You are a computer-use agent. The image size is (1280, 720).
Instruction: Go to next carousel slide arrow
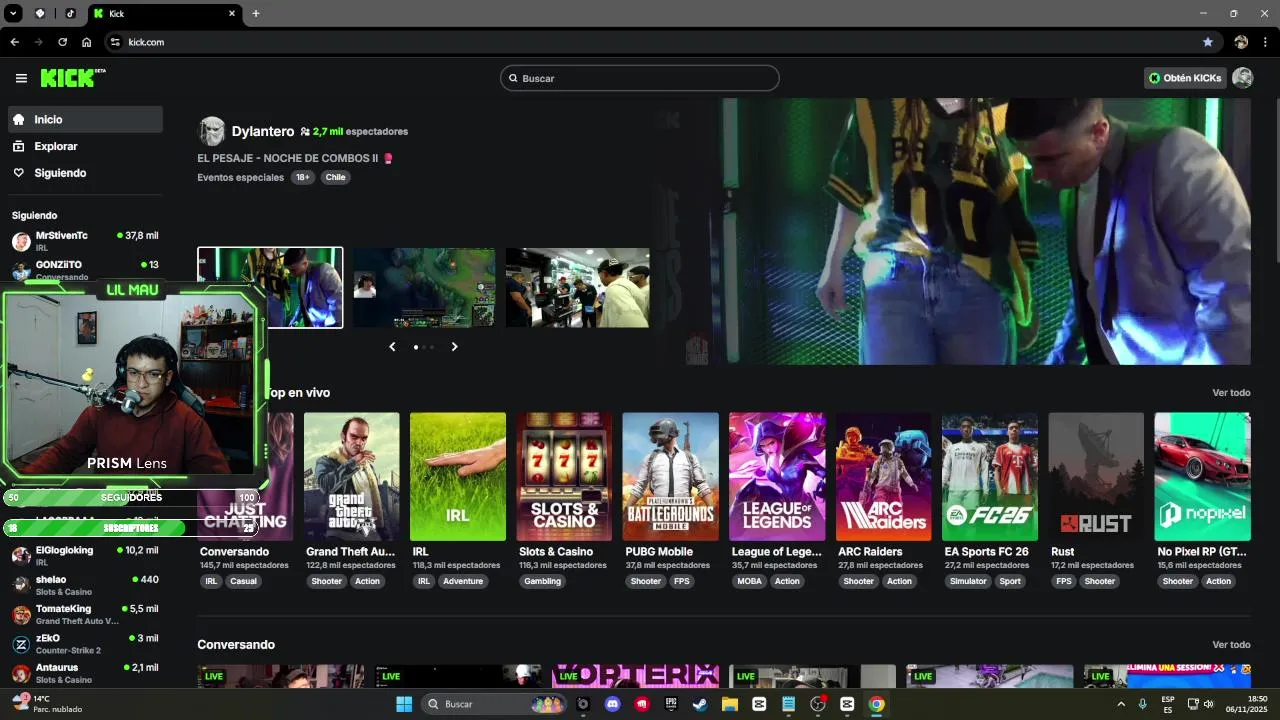pyautogui.click(x=454, y=347)
